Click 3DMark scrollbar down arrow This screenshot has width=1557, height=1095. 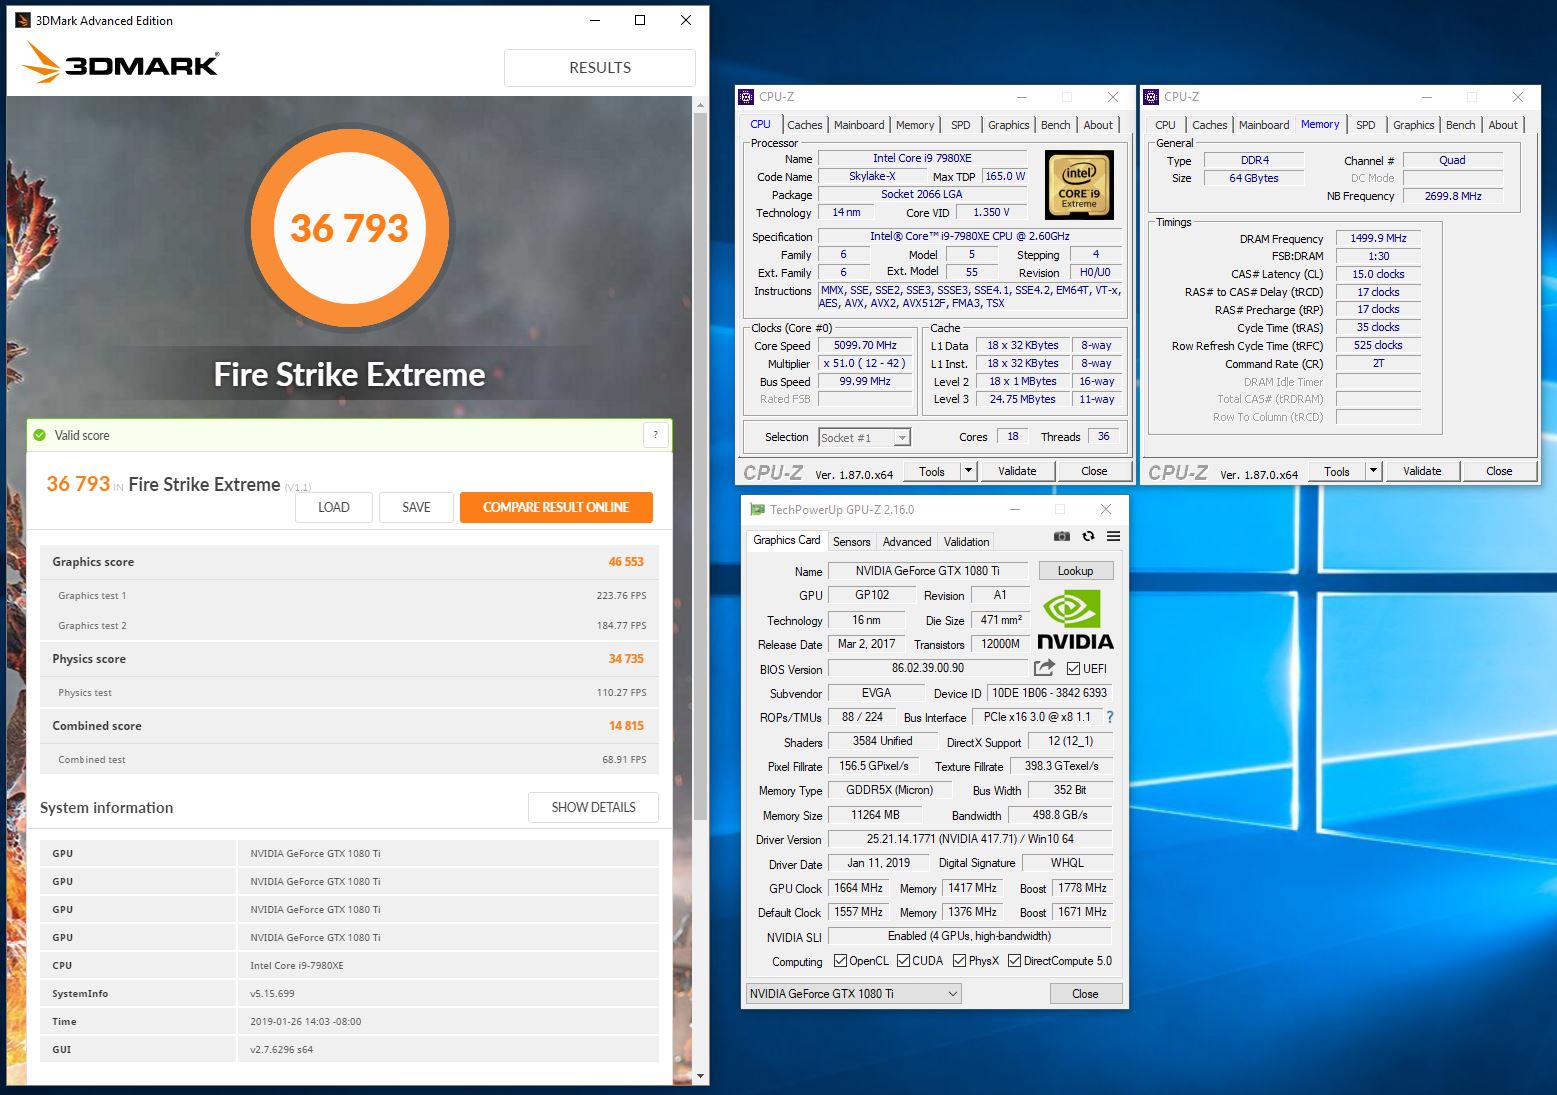pyautogui.click(x=700, y=1076)
